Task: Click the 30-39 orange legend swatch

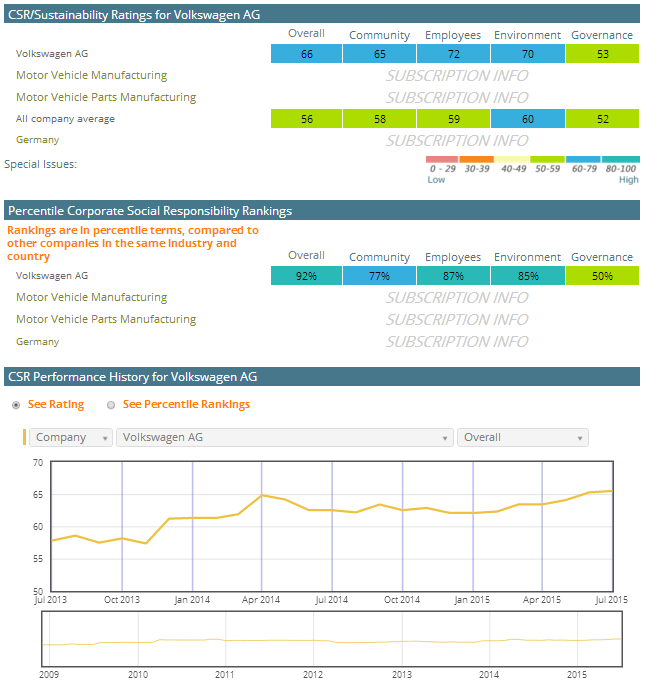Action: [477, 159]
